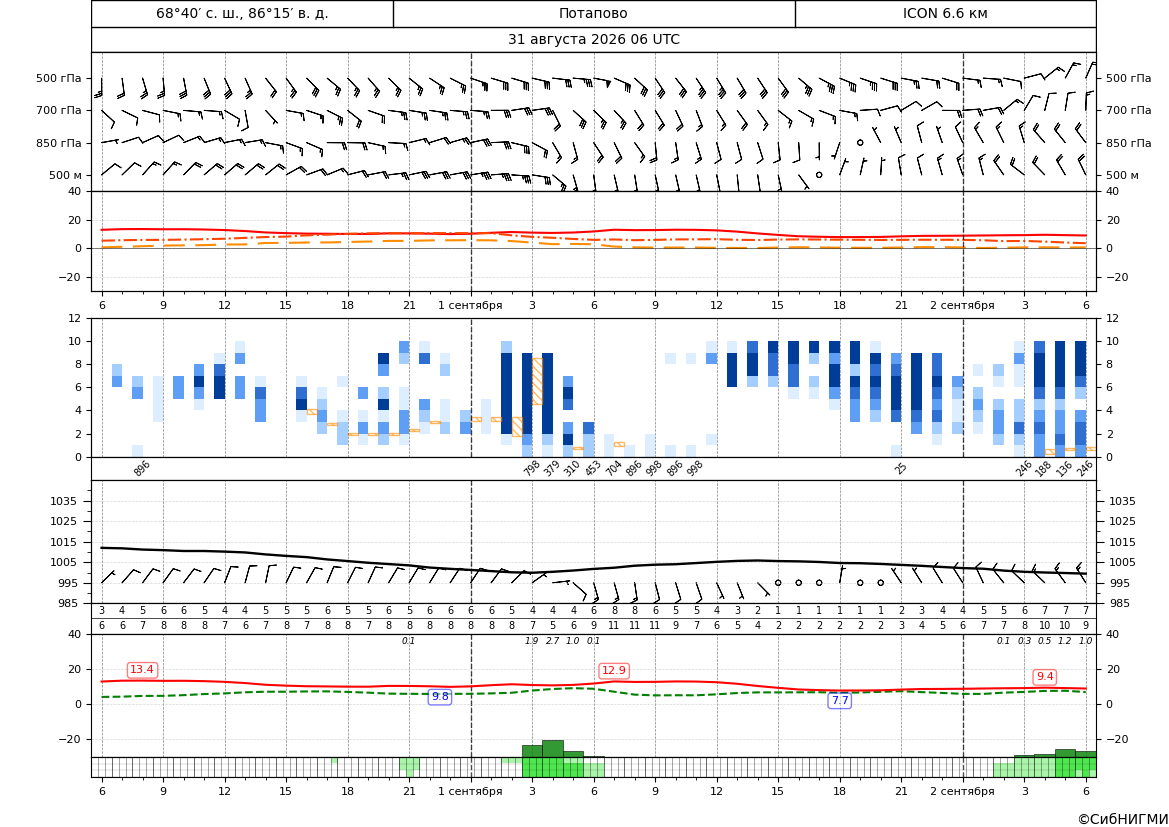Screen dimensions: 1169x827
Task: Click the ICON 6.6 км model header
Action: pyautogui.click(x=945, y=13)
